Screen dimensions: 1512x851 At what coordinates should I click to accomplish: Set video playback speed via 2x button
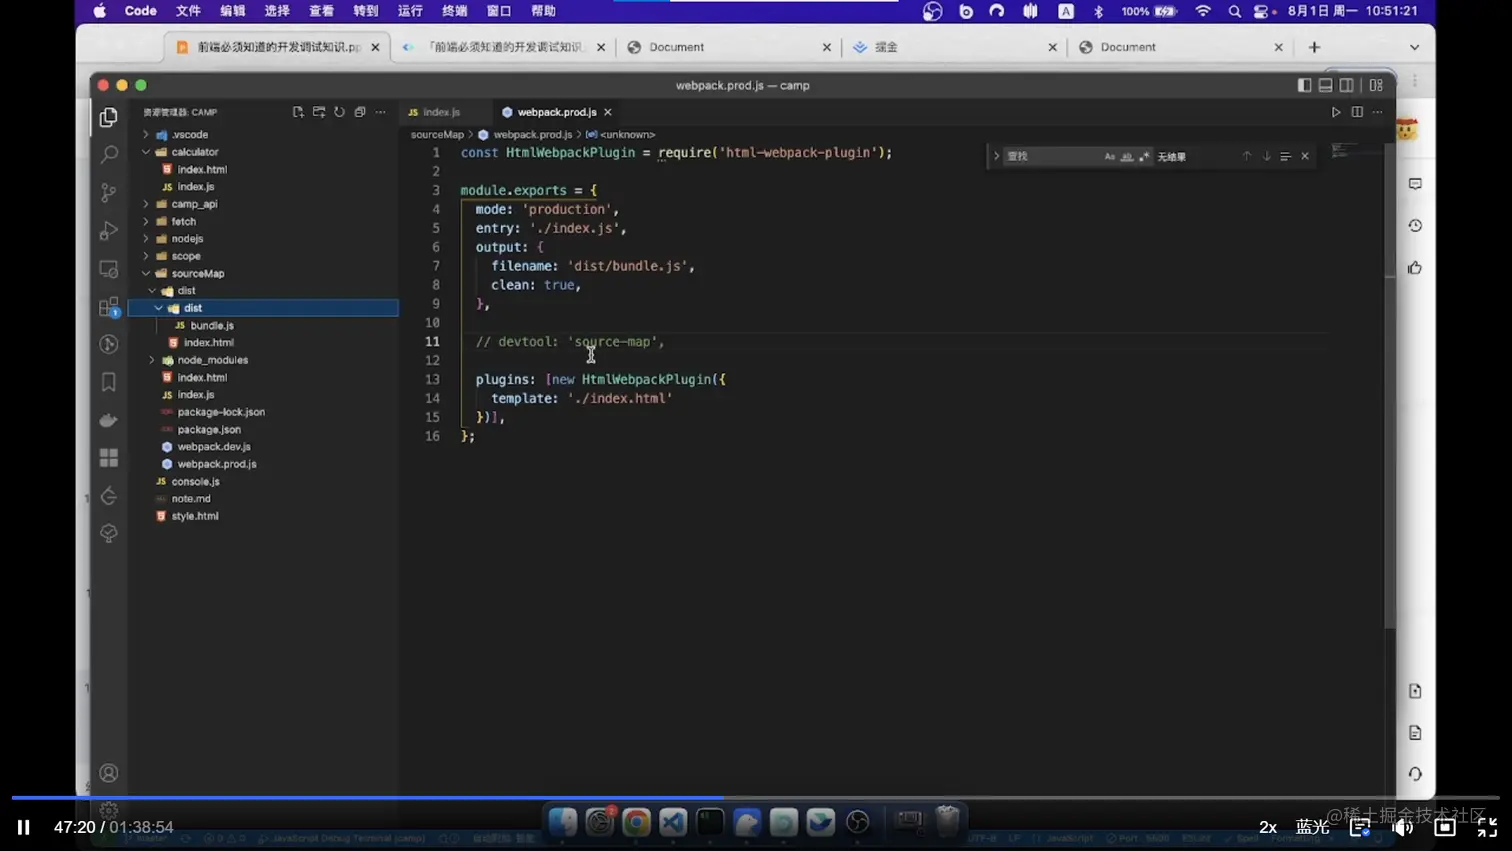coord(1267,827)
